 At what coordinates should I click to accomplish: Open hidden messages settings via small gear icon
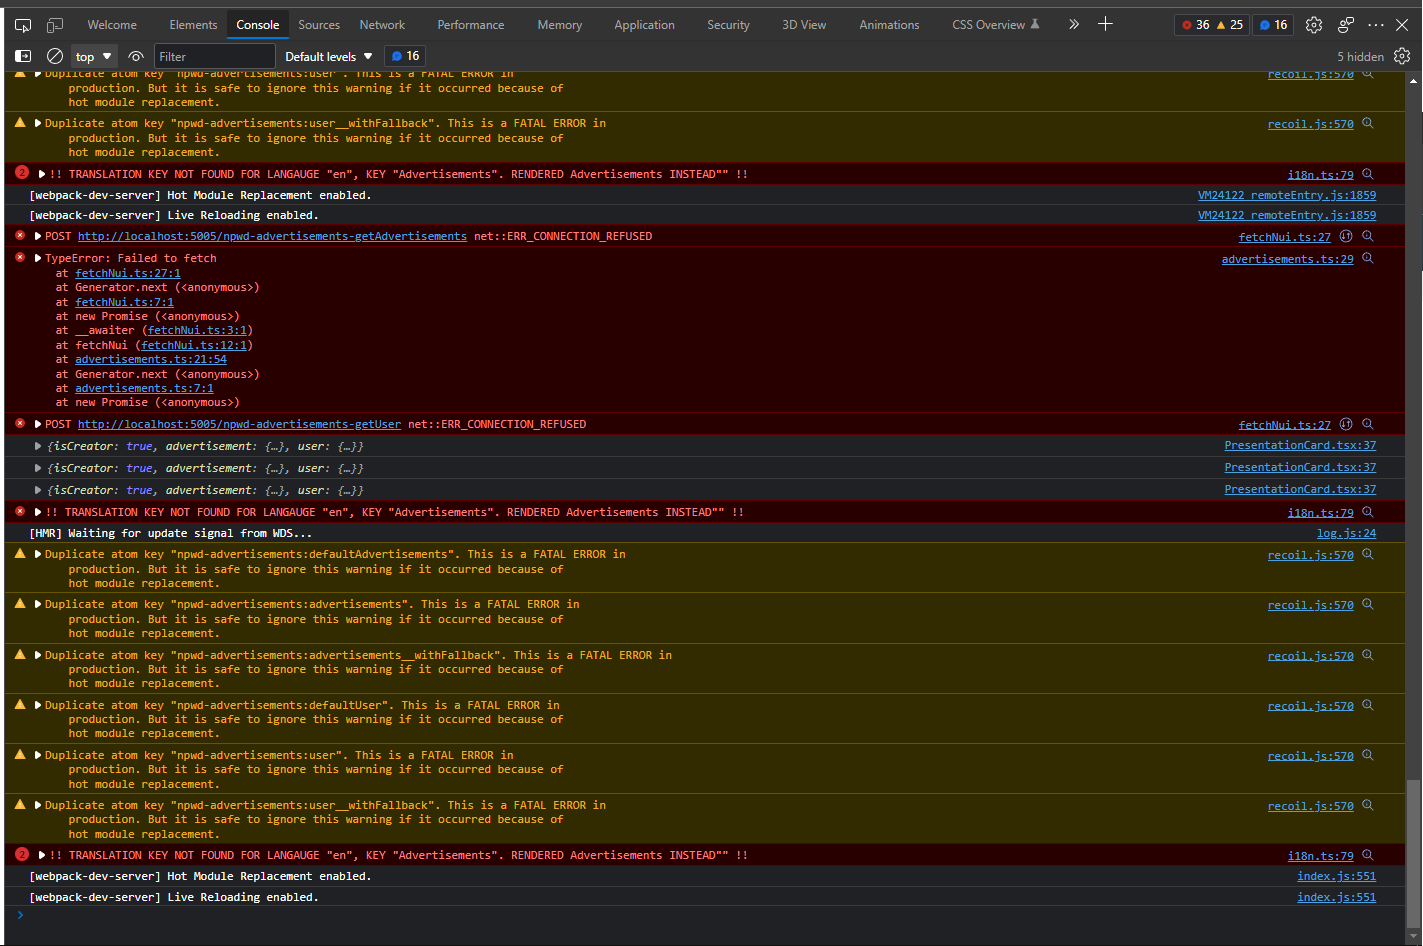1402,56
